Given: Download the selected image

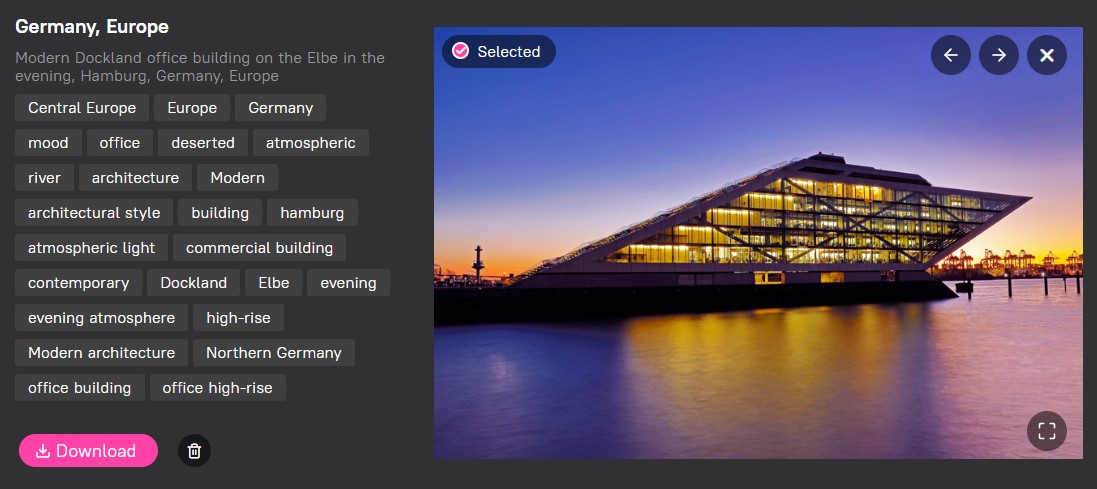Looking at the screenshot, I should (x=88, y=451).
